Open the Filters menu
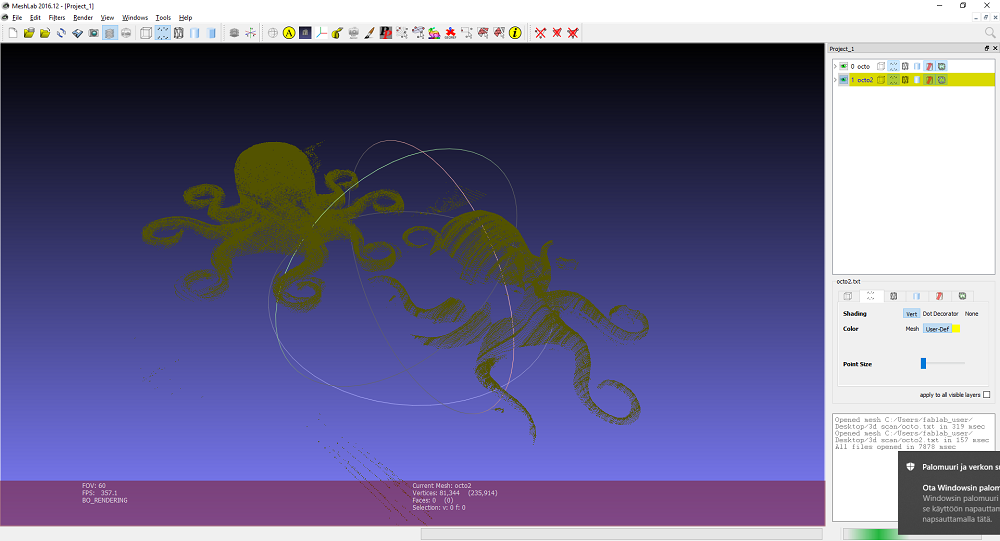The image size is (1000, 541). pyautogui.click(x=57, y=18)
